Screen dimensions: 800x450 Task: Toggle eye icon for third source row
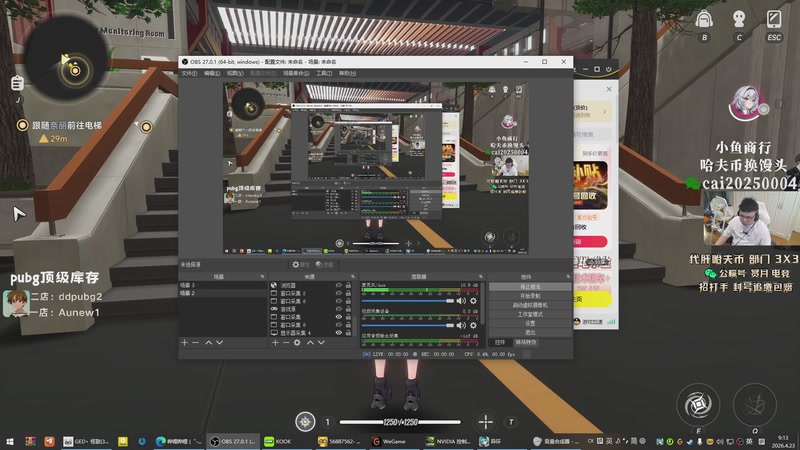(338, 301)
